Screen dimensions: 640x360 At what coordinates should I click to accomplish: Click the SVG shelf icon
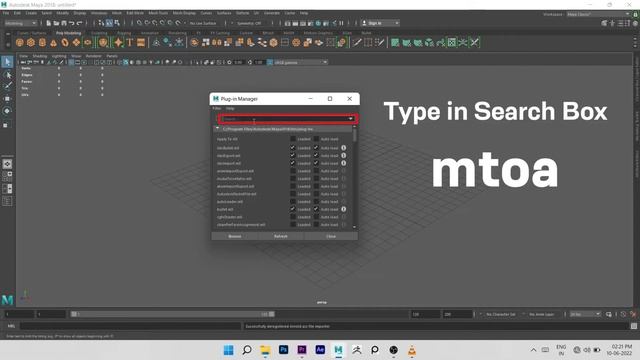tap(141, 42)
